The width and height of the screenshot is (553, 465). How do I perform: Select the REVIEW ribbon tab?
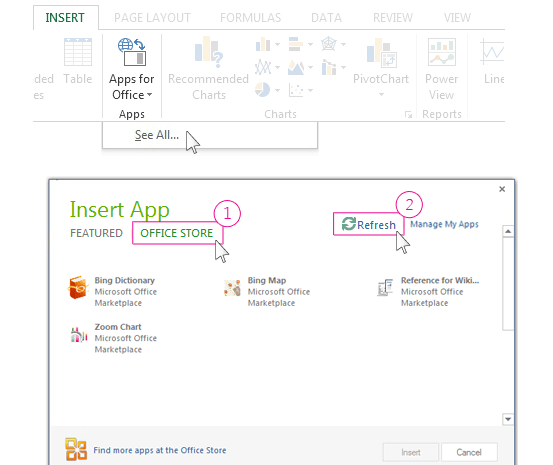pos(393,18)
